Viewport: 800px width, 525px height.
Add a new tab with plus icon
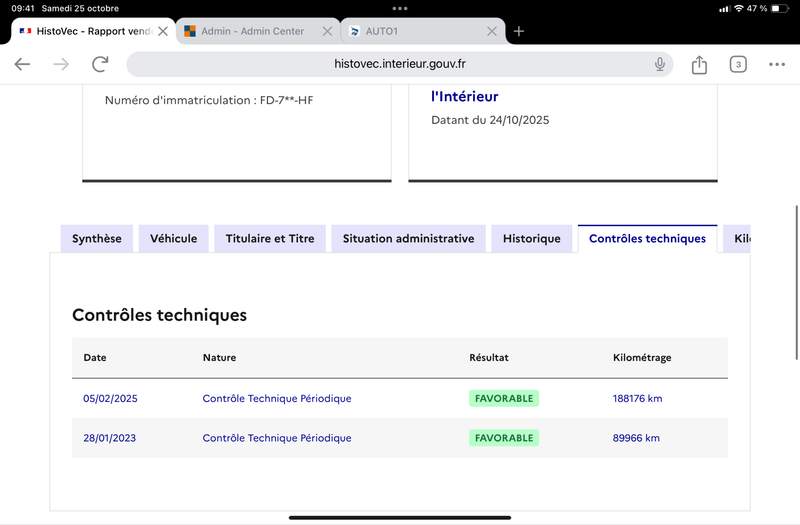(x=519, y=31)
